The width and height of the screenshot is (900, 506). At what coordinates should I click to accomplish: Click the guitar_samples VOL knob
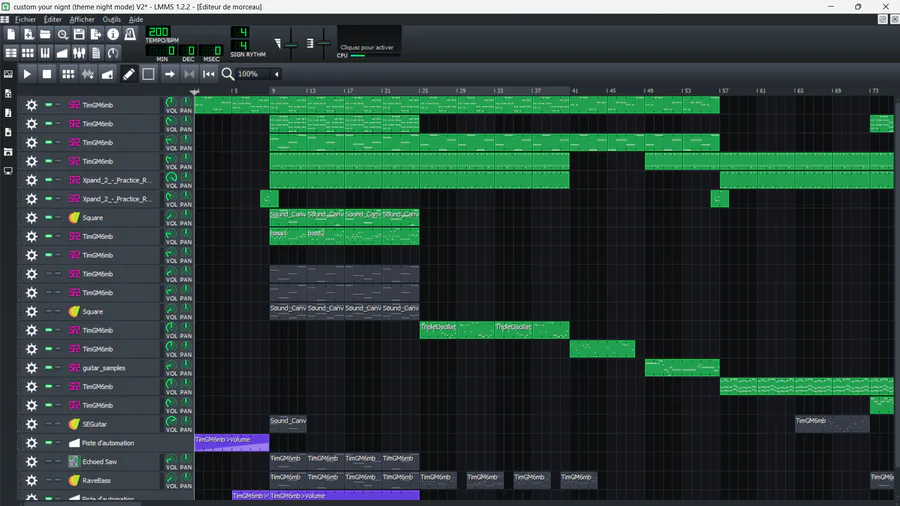coord(171,365)
